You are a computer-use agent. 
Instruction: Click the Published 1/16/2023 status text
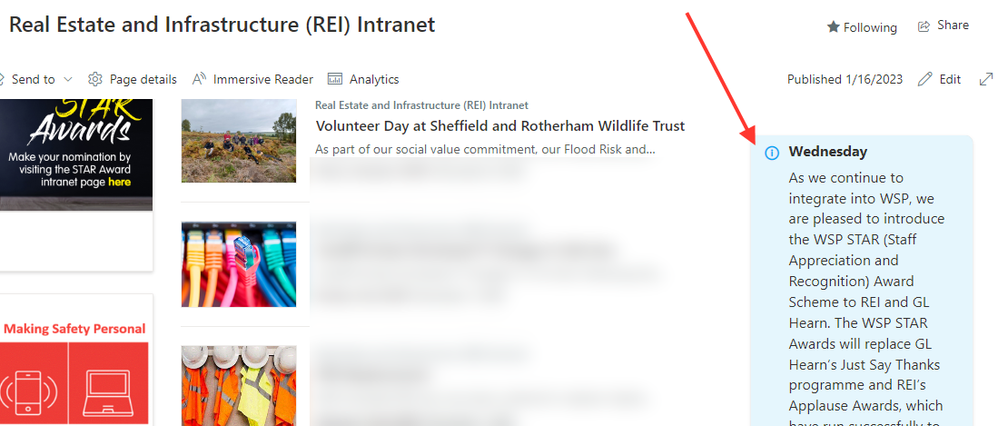tap(845, 79)
